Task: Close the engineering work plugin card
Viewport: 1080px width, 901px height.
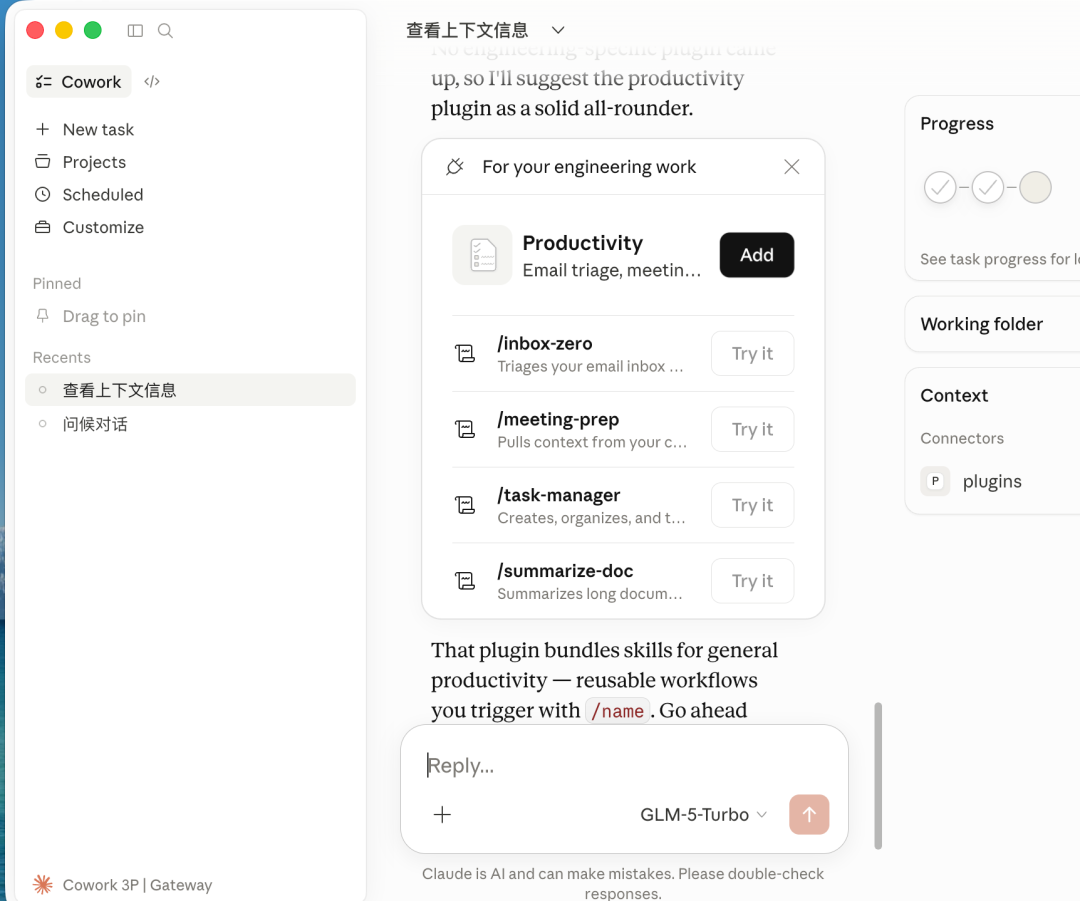Action: click(x=791, y=167)
